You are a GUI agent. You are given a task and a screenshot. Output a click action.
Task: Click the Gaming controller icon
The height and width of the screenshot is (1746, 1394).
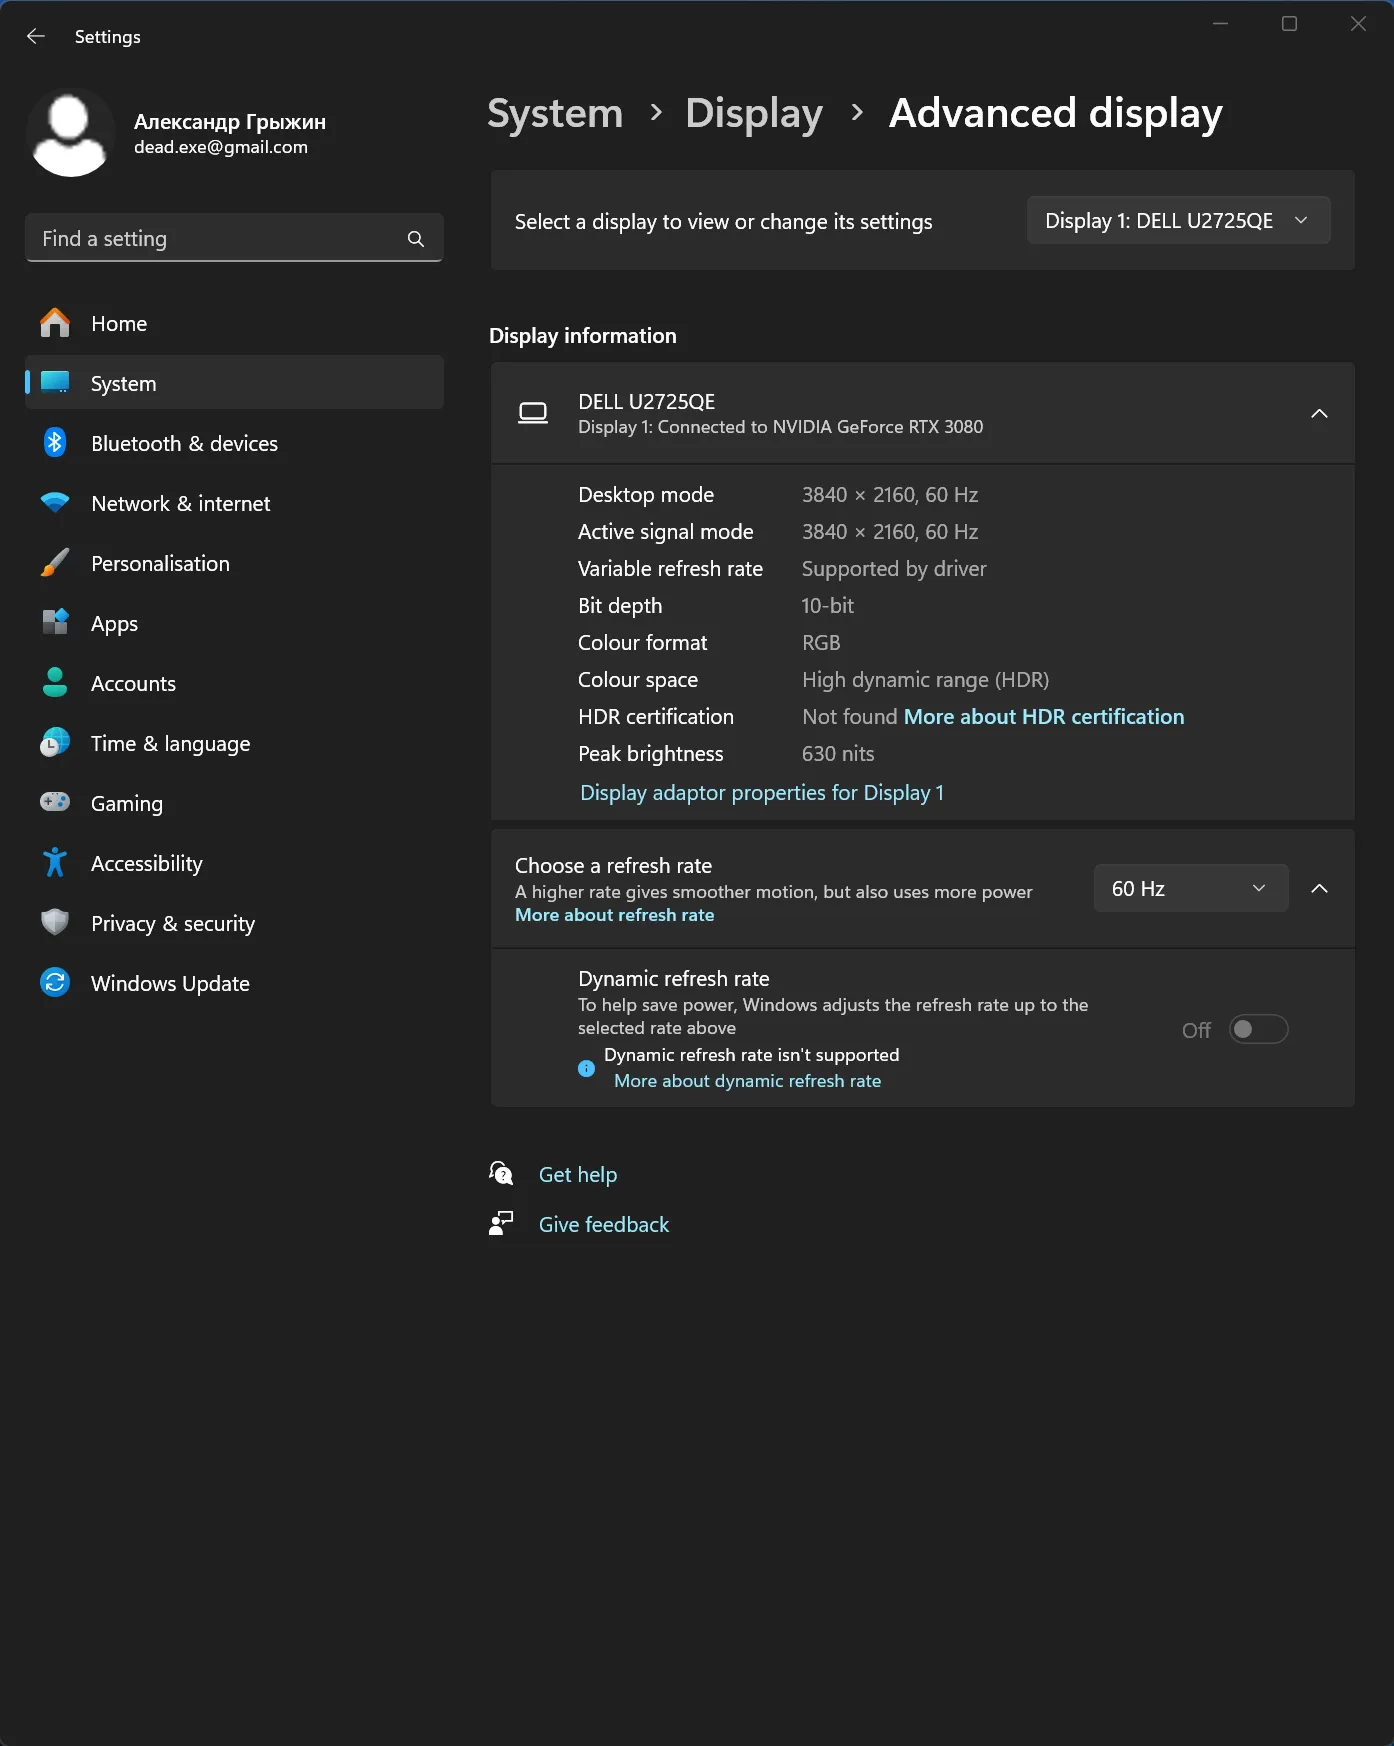click(x=55, y=803)
